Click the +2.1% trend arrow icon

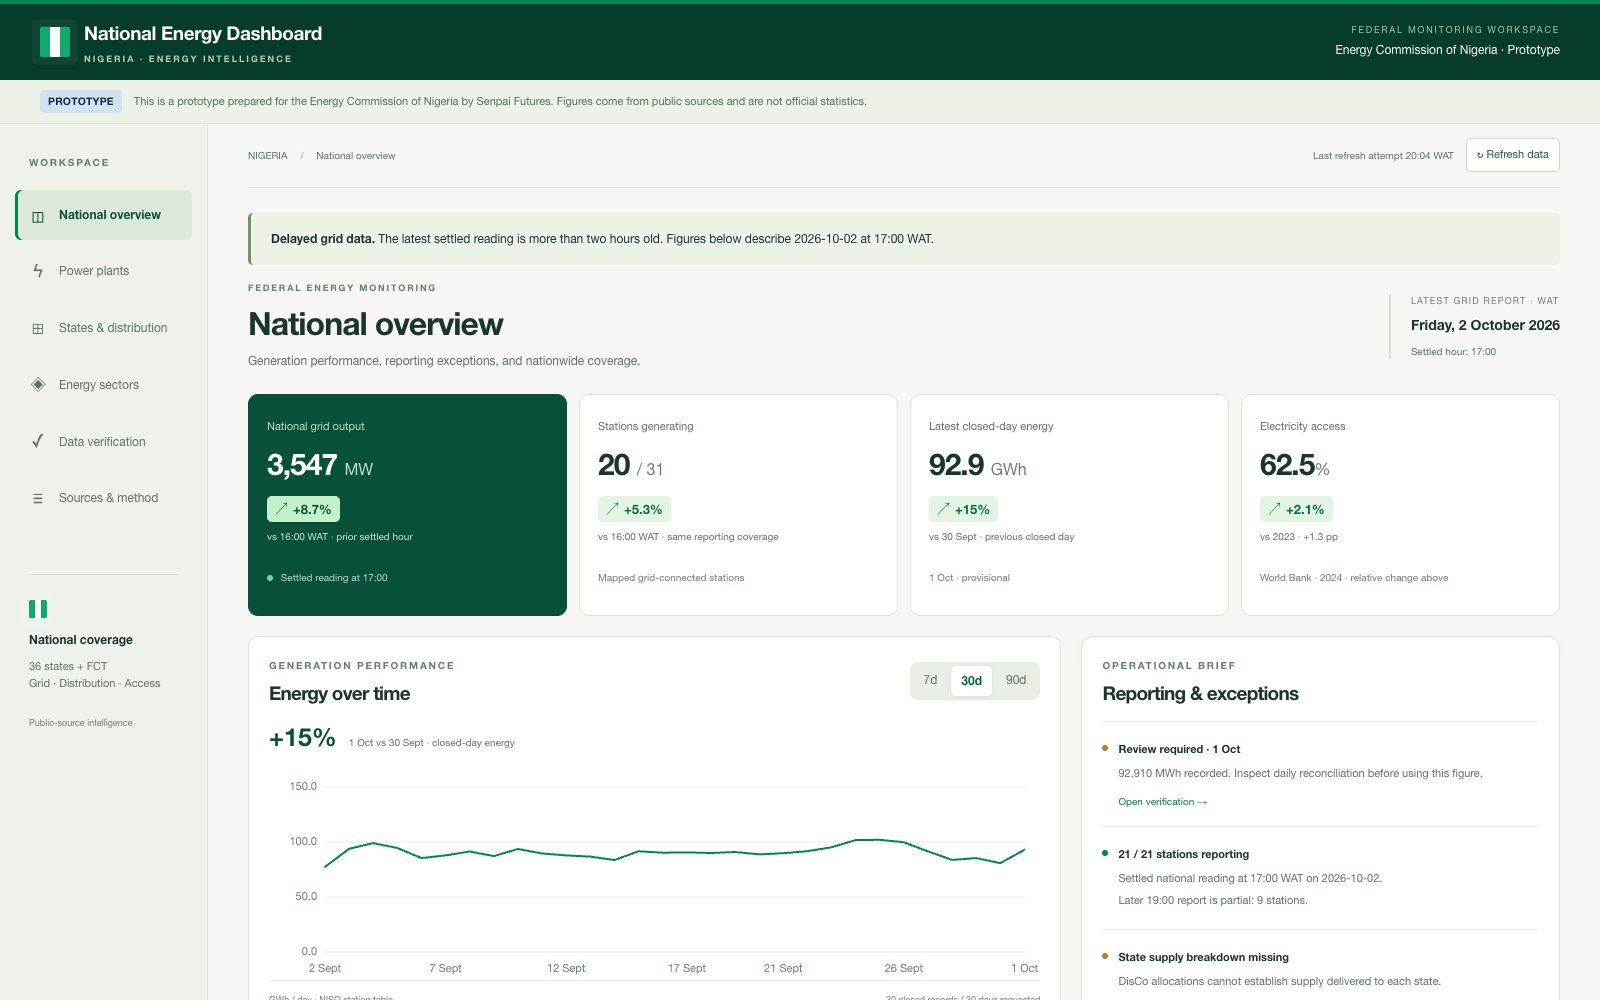[1274, 509]
